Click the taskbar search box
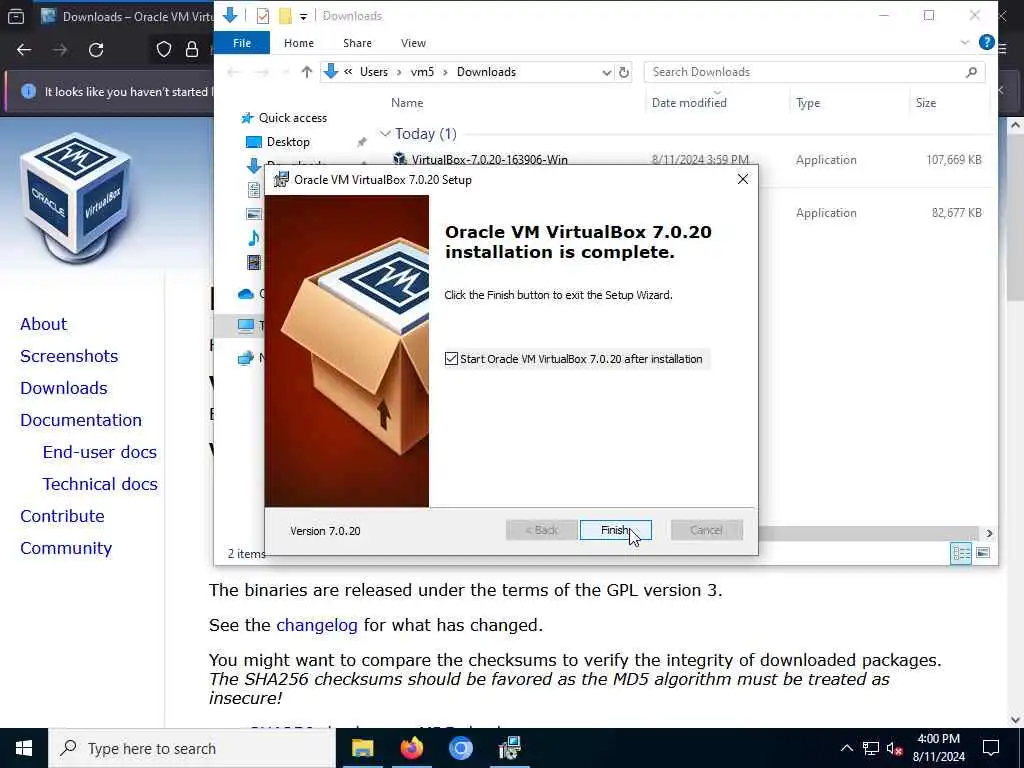 [x=192, y=748]
